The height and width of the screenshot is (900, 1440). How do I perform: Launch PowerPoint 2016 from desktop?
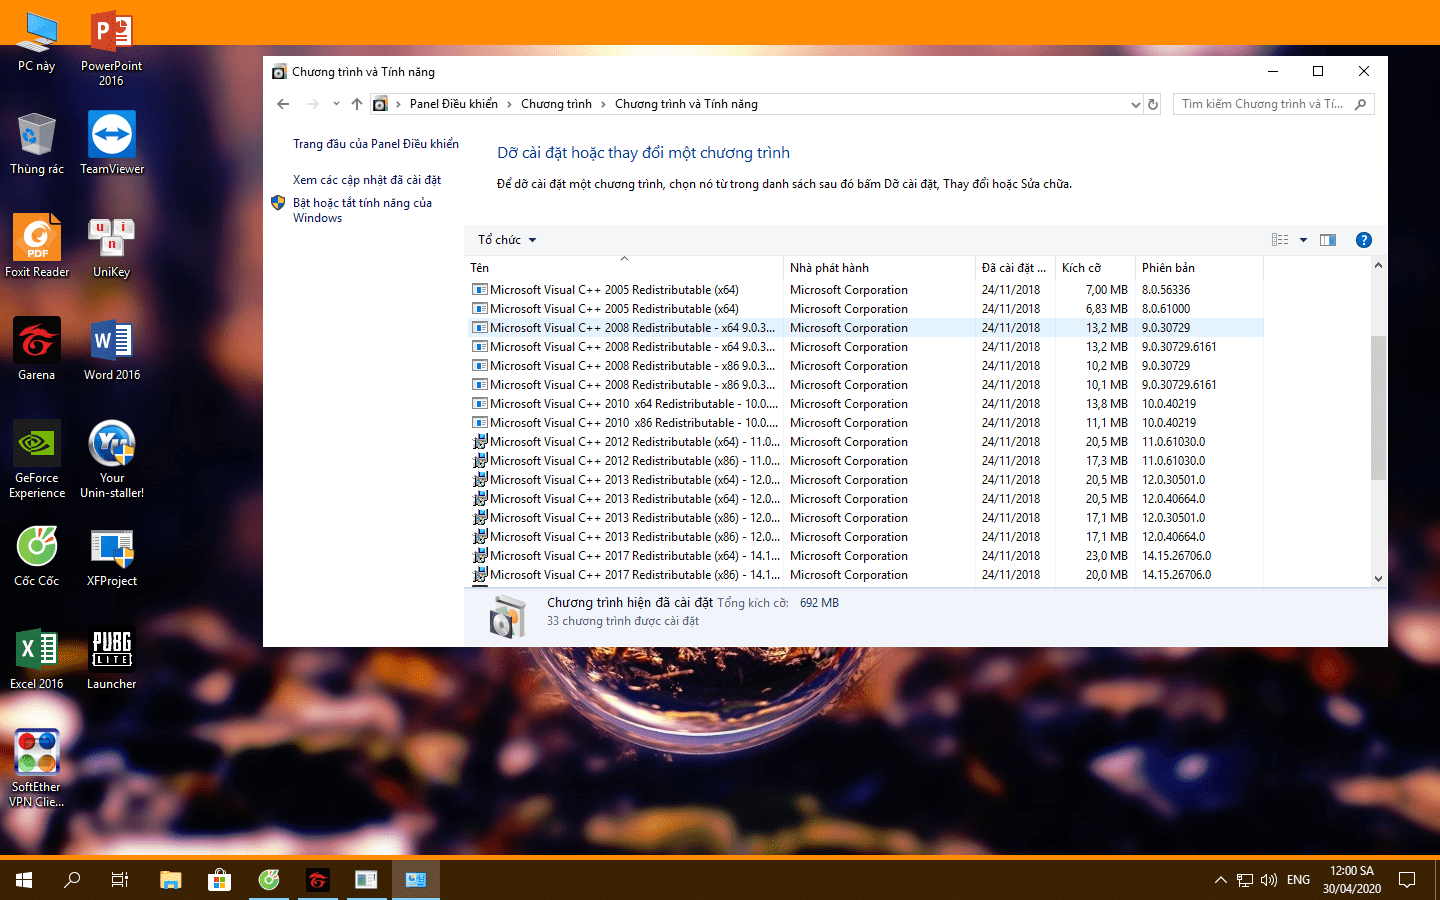click(112, 49)
